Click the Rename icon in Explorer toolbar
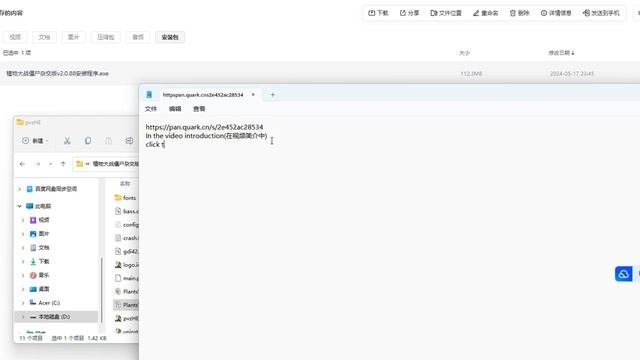The height and width of the screenshot is (360, 640). [x=129, y=141]
